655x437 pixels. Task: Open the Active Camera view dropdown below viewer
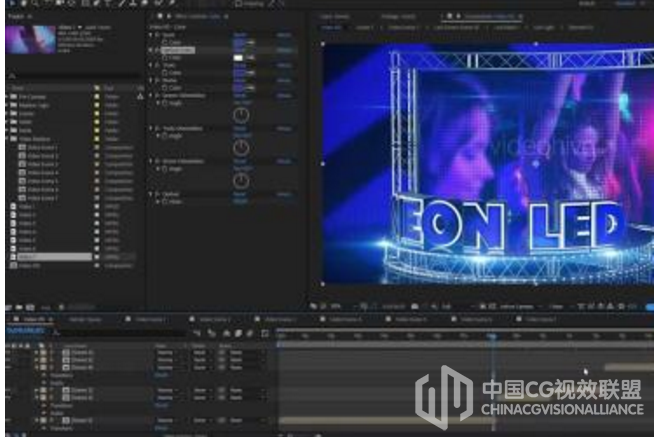tap(519, 307)
